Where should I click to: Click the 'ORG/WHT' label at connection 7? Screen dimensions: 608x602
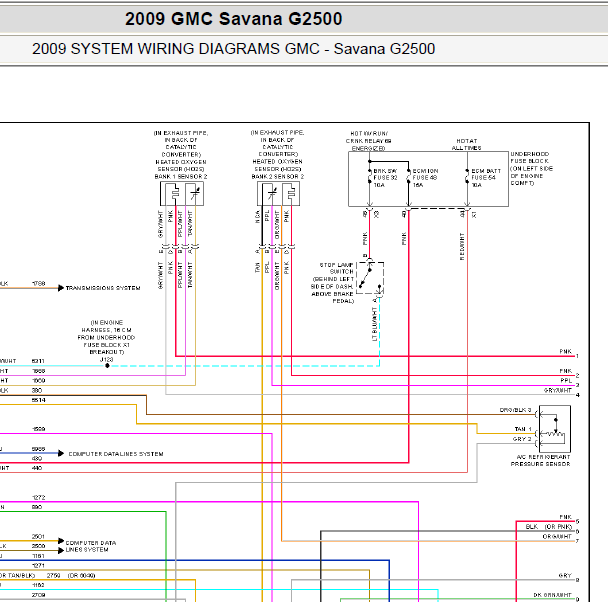click(x=557, y=536)
